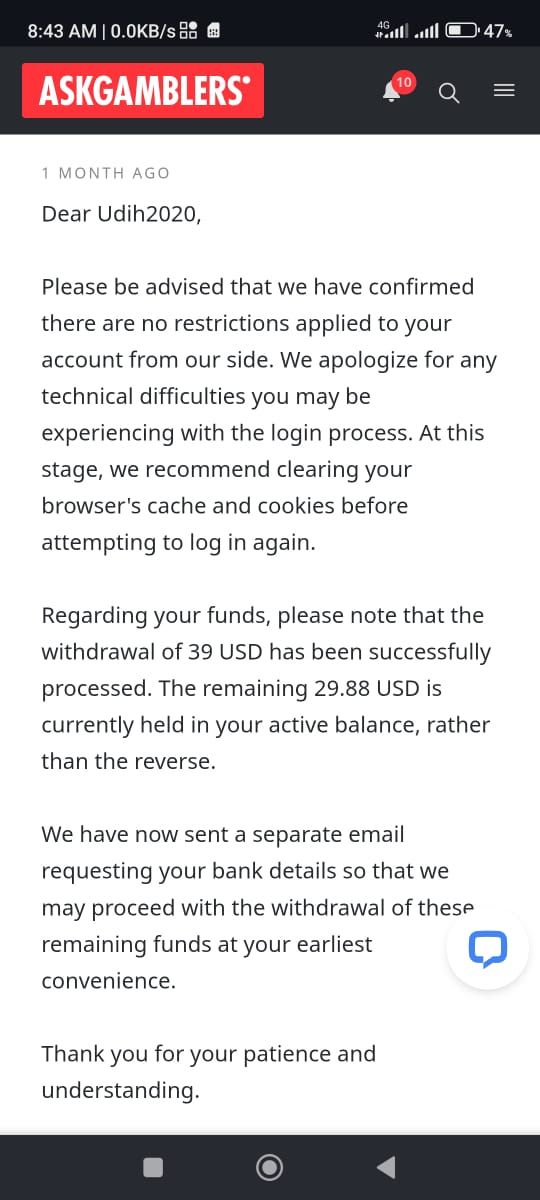540x1200 pixels.
Task: Tap the battery icon in the status bar
Action: point(462,30)
